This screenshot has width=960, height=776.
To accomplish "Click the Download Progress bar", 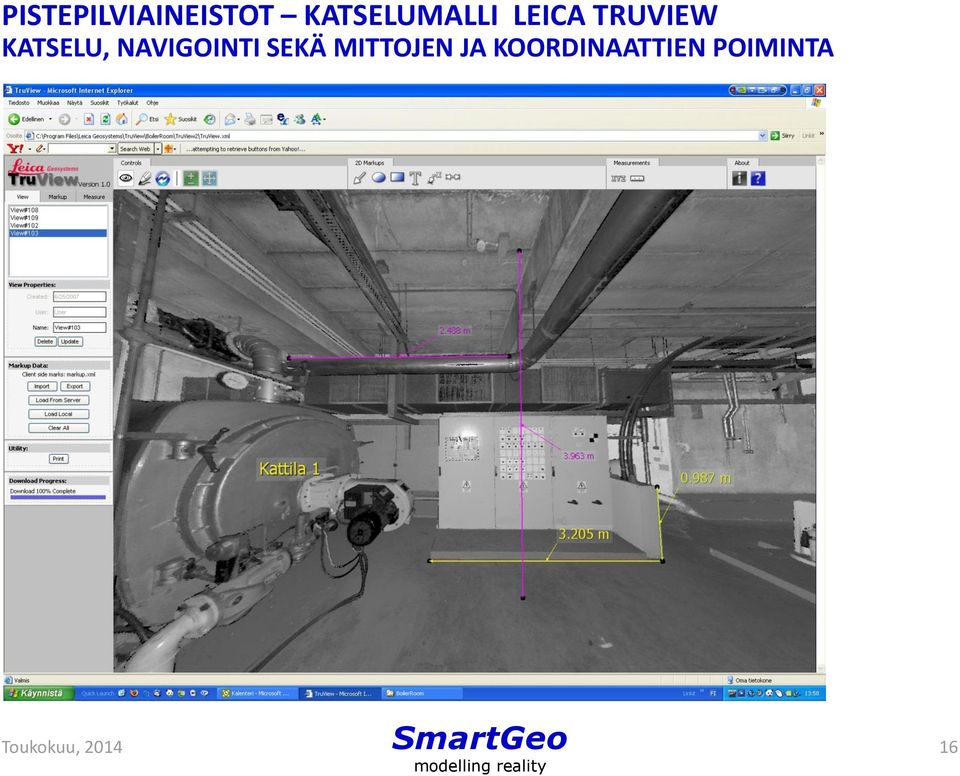I will click(58, 497).
